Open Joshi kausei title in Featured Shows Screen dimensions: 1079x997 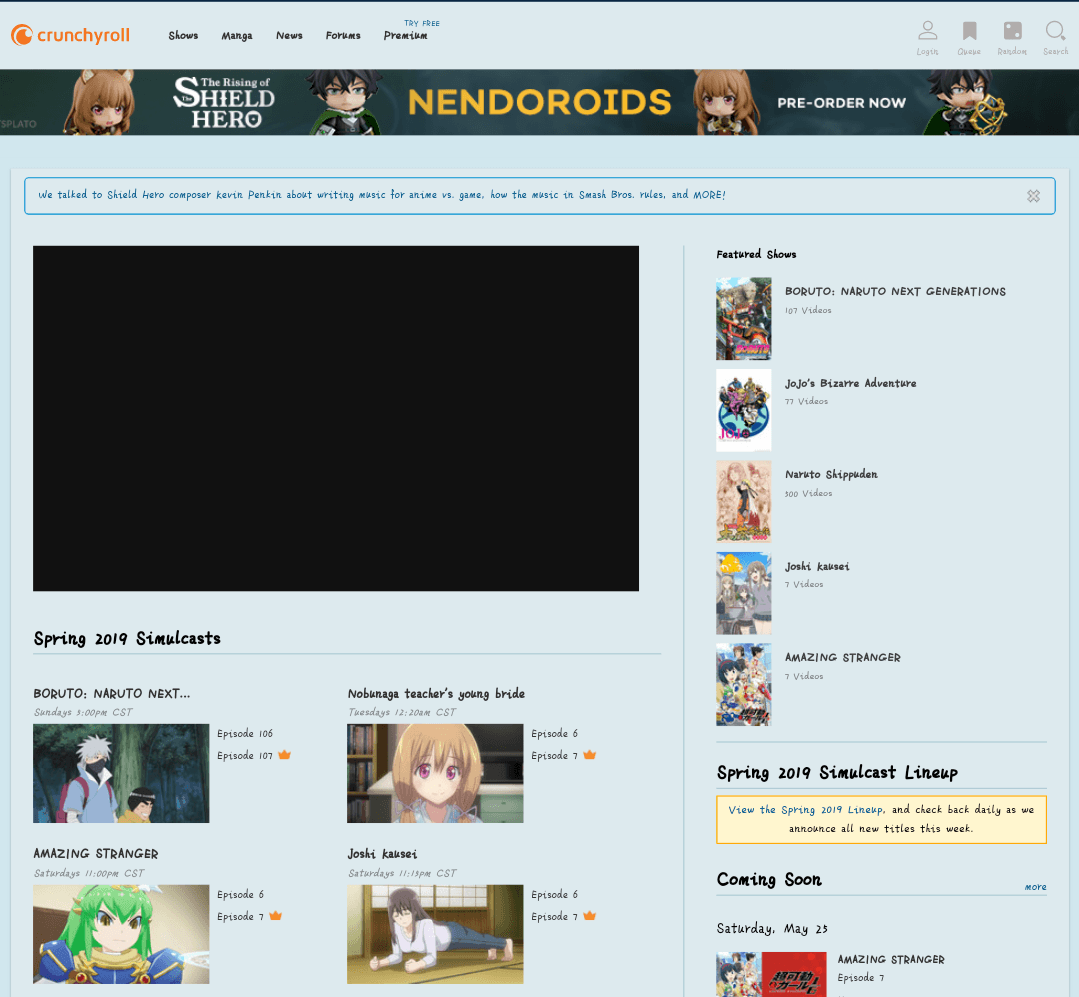pos(817,566)
